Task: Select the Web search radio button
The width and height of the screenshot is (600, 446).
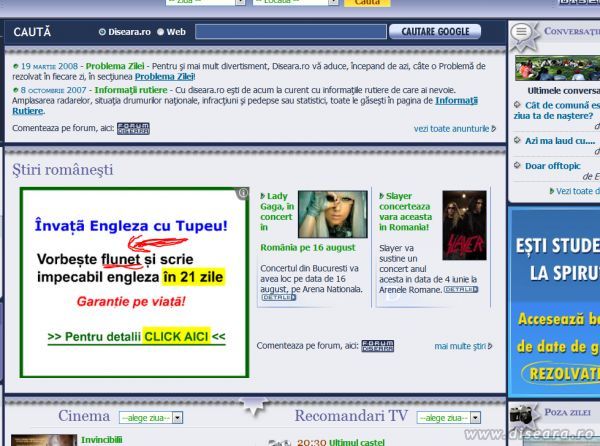Action: 160,32
